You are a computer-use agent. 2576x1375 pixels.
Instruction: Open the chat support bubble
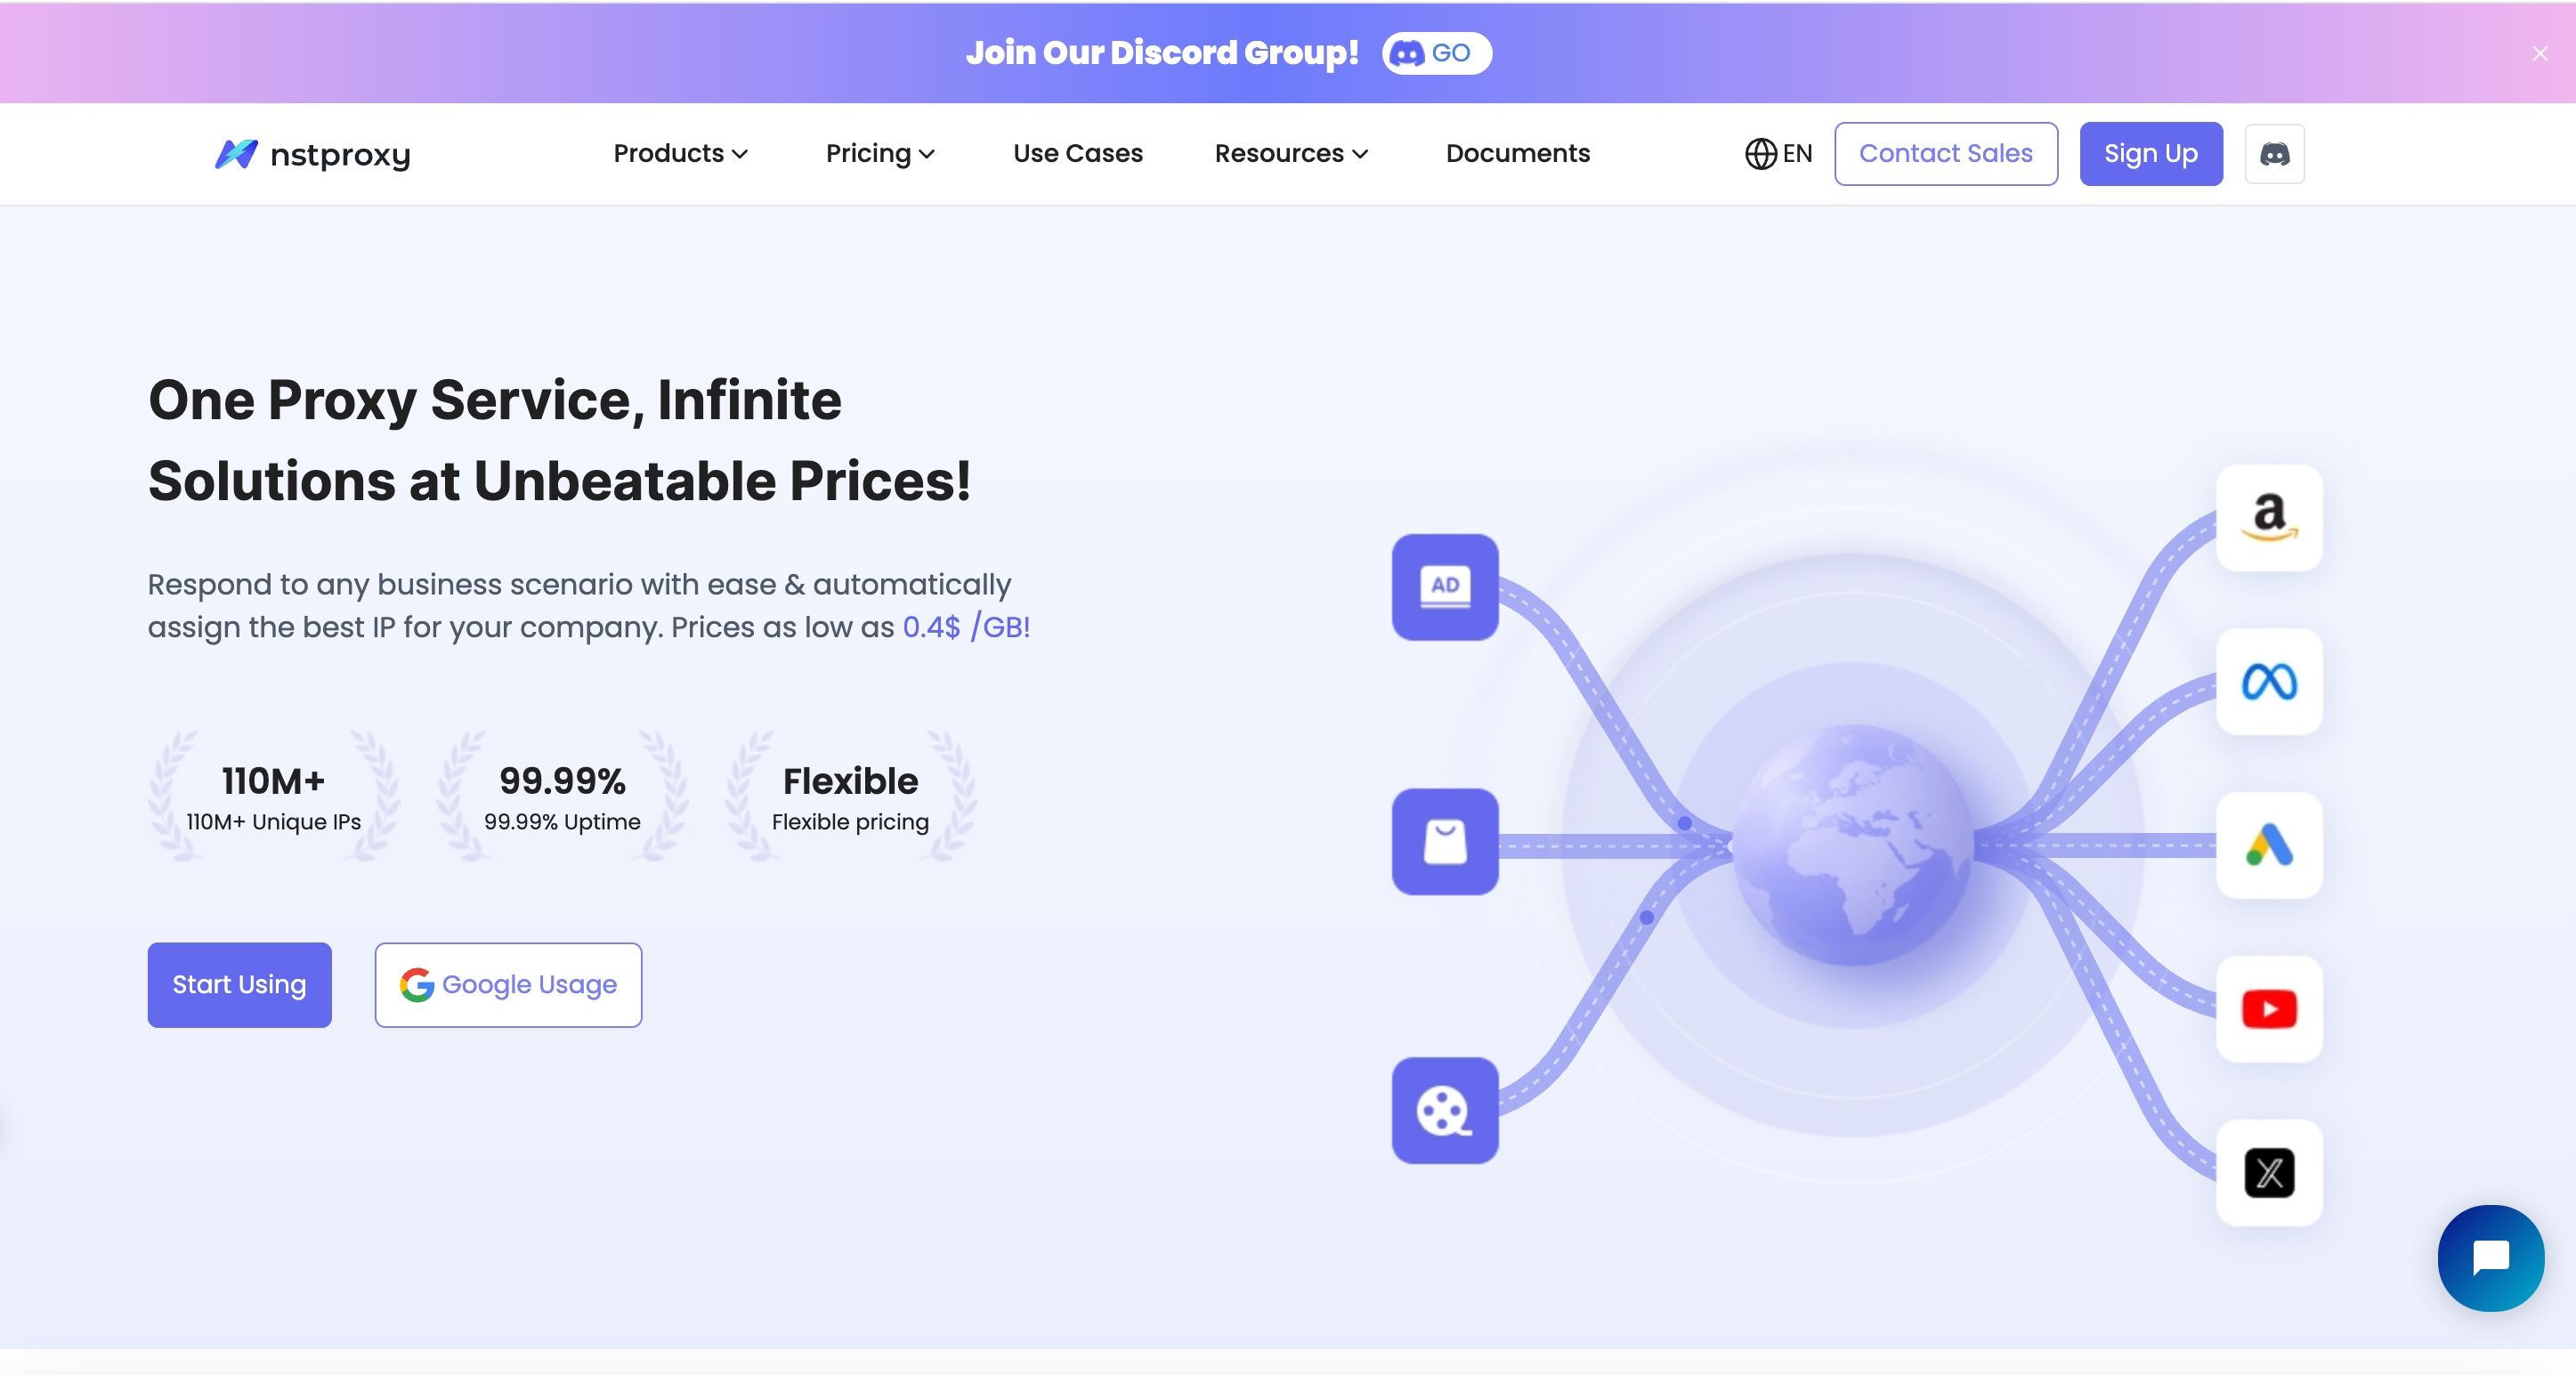pyautogui.click(x=2490, y=1257)
